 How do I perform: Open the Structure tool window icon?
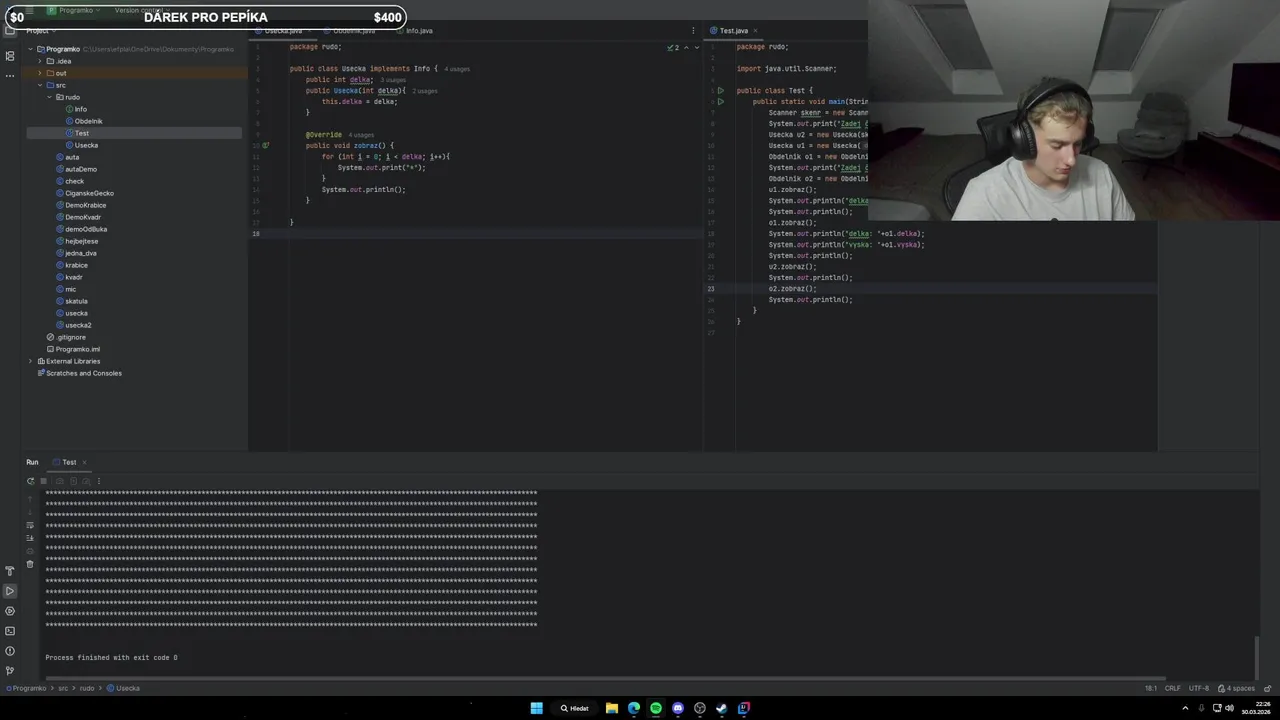[x=10, y=56]
